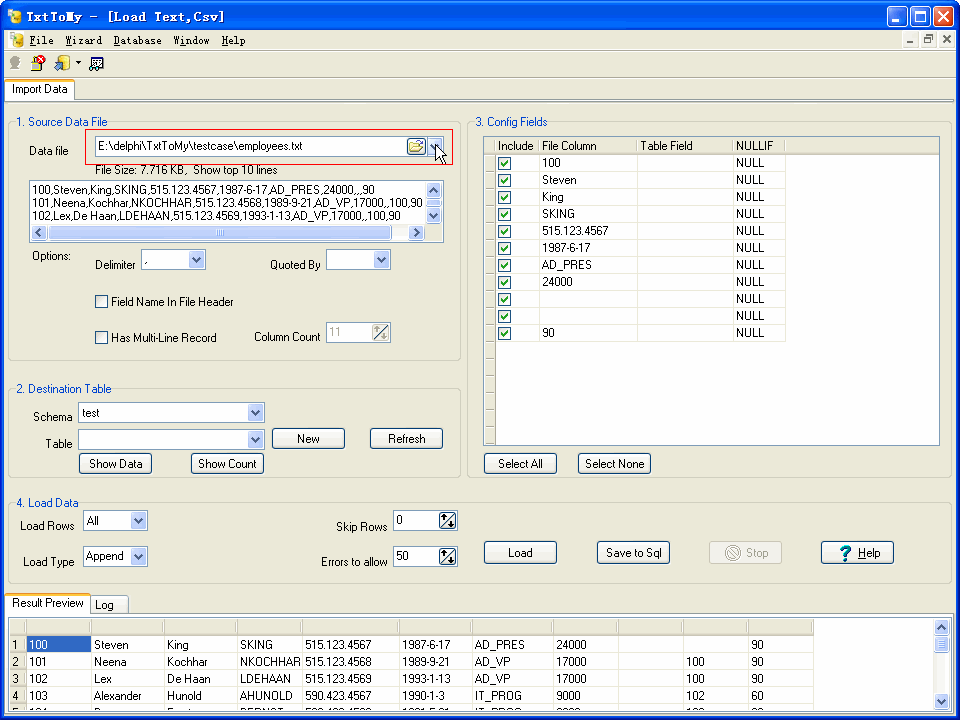Viewport: 960px width, 720px height.
Task: Open the data file history dropdown arrow
Action: [435, 146]
